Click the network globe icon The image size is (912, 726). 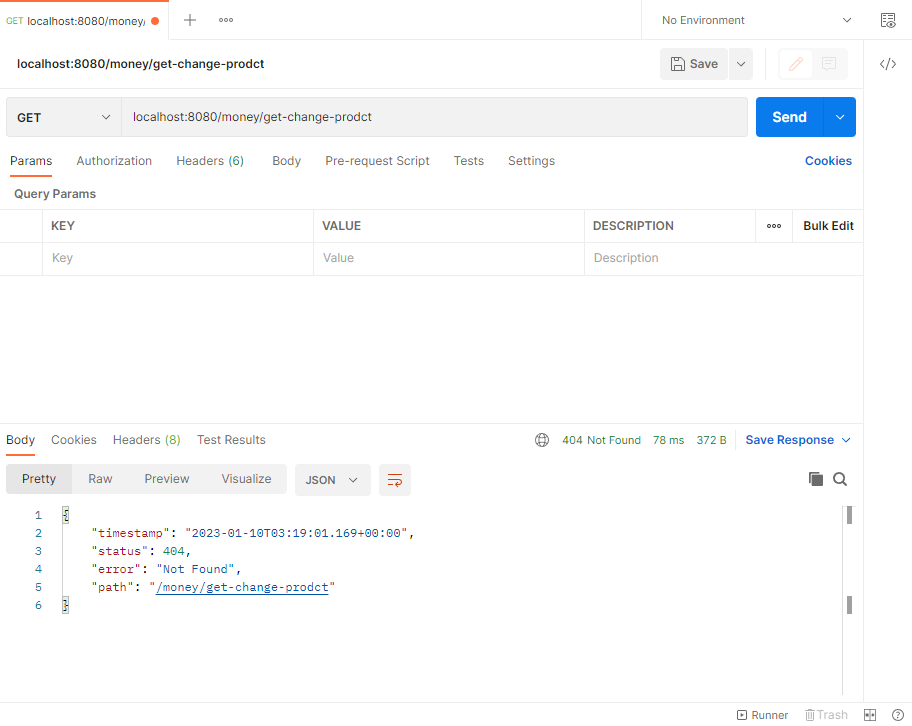click(x=542, y=440)
